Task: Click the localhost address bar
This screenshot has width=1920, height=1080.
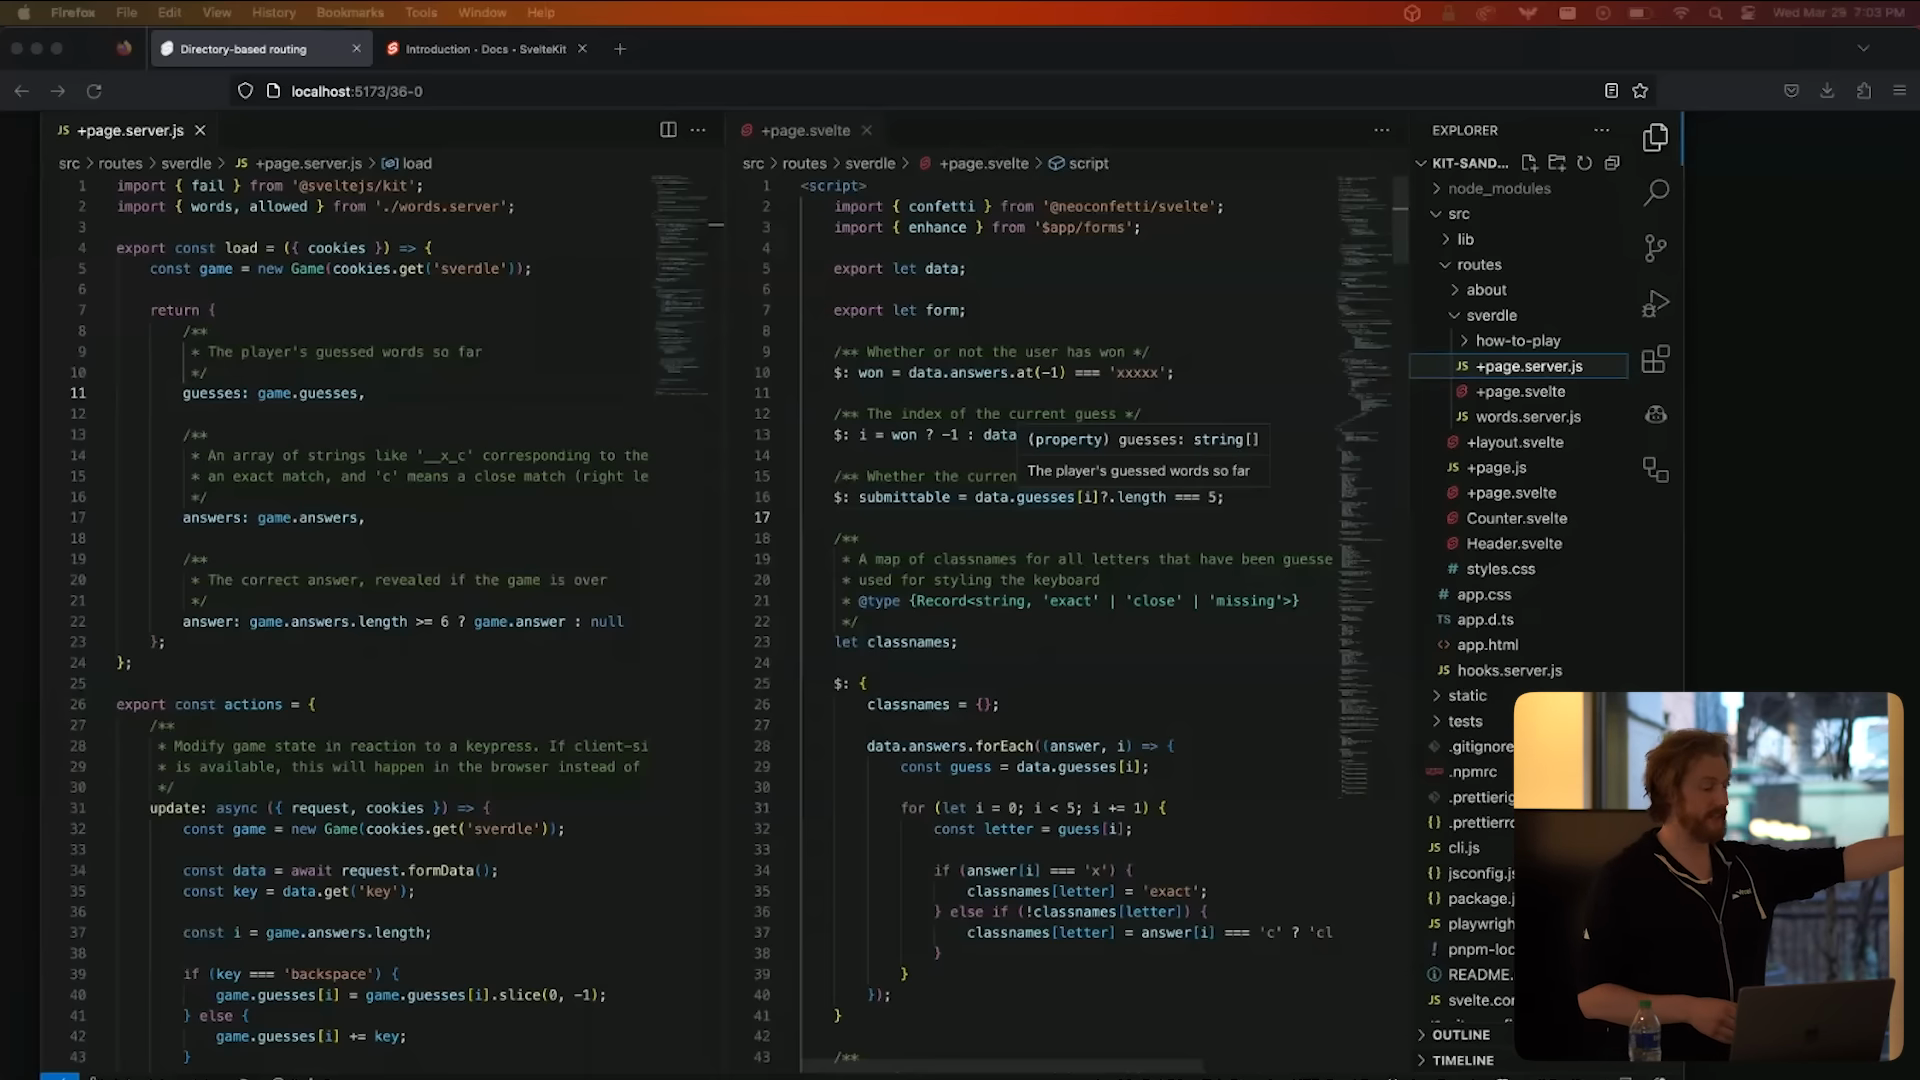Action: point(356,91)
